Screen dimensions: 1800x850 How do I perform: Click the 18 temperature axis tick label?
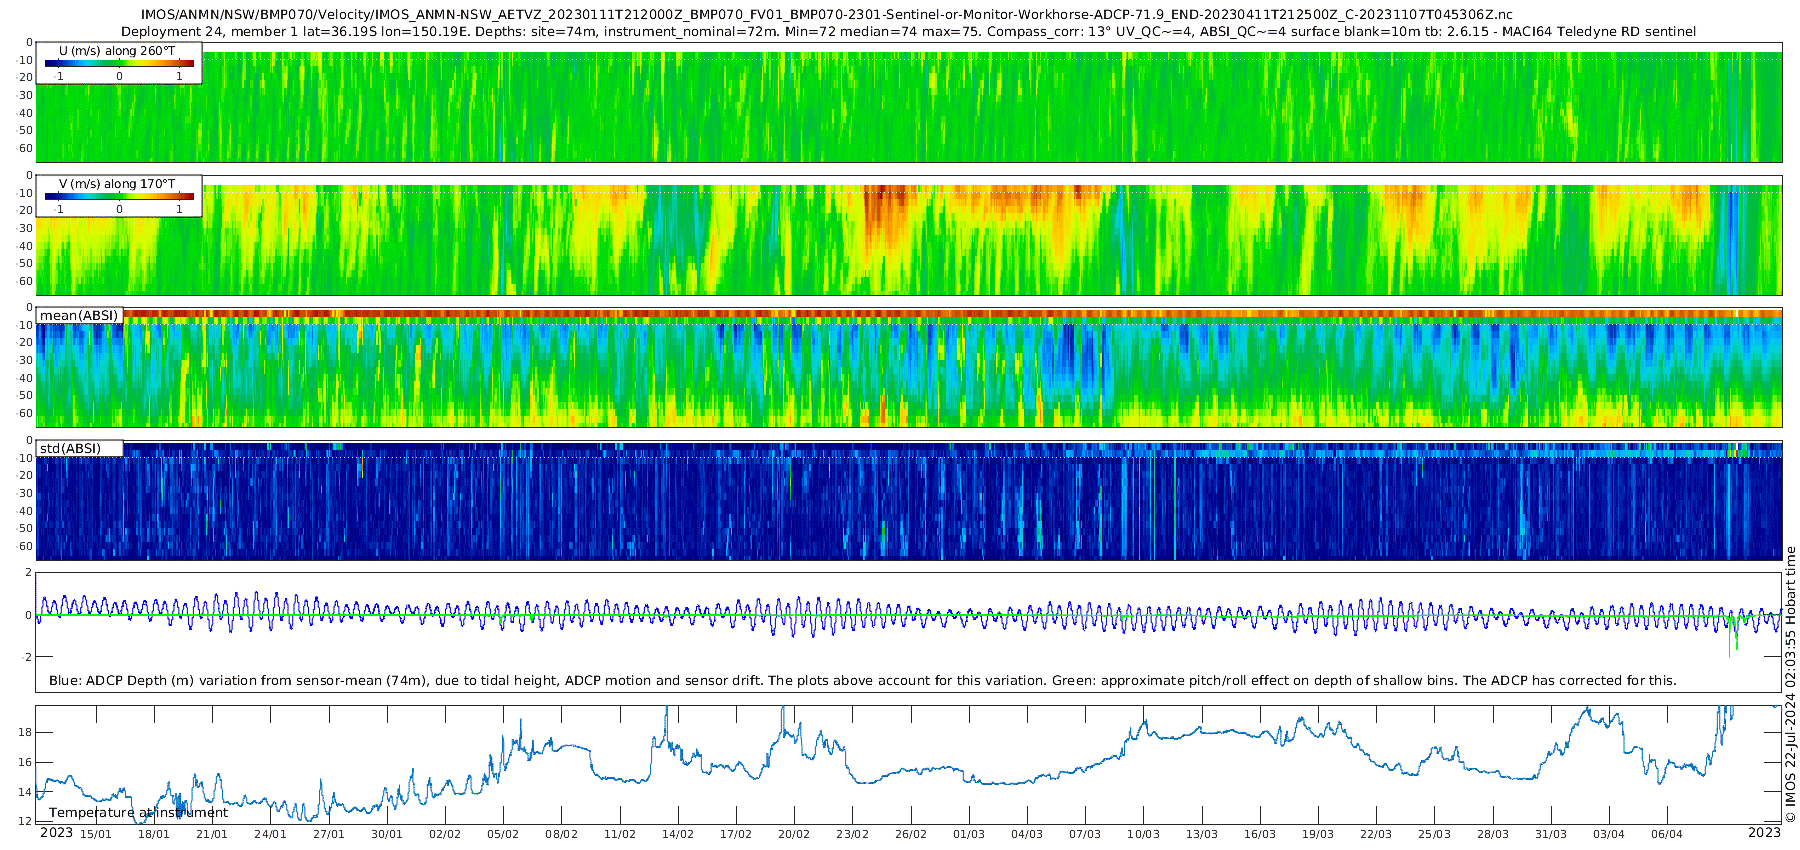[25, 732]
